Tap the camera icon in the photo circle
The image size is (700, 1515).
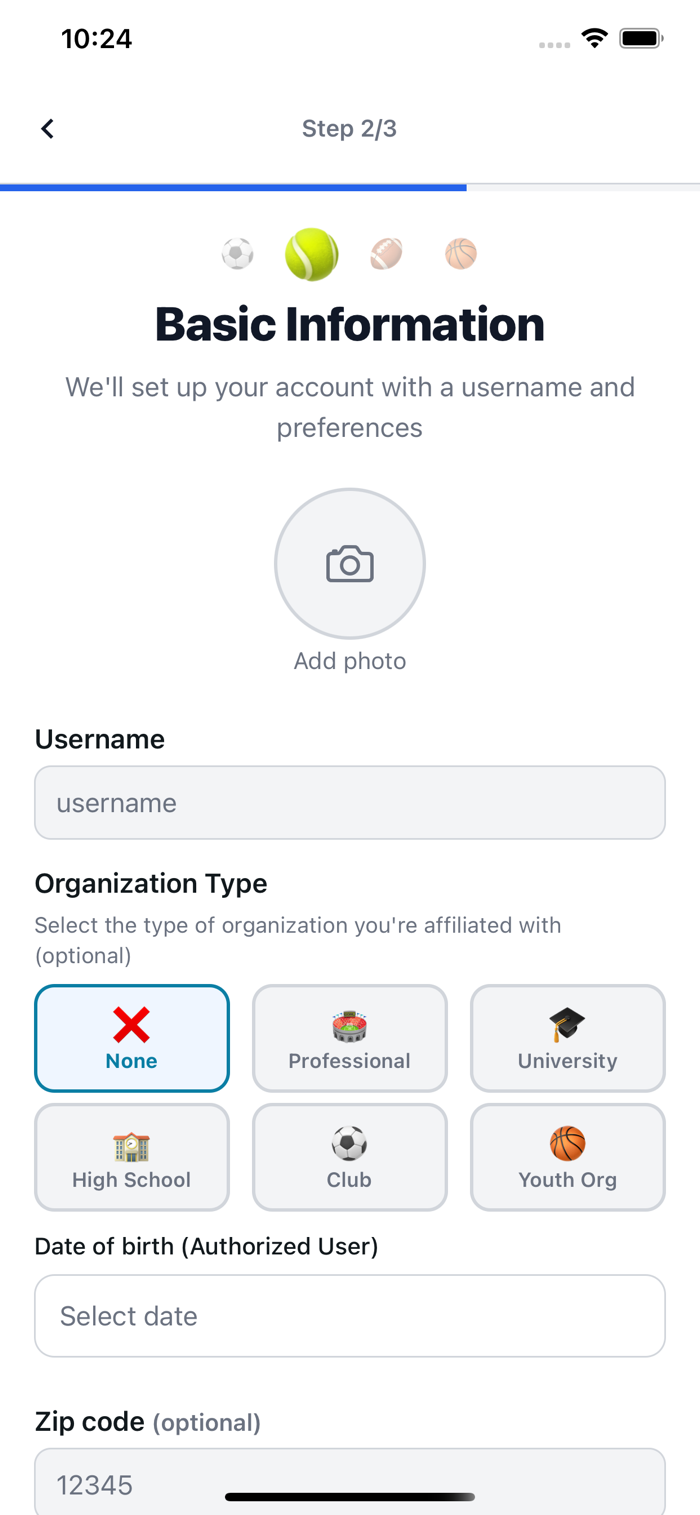click(x=350, y=564)
